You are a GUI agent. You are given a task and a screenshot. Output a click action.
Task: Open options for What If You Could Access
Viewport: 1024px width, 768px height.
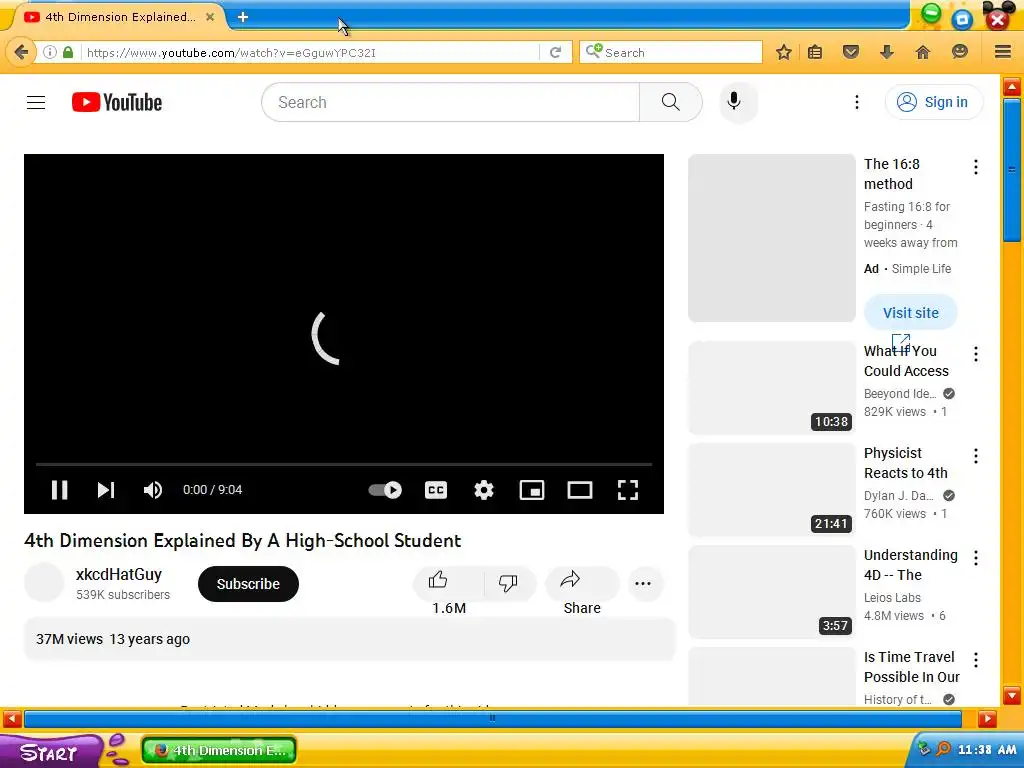pyautogui.click(x=976, y=354)
